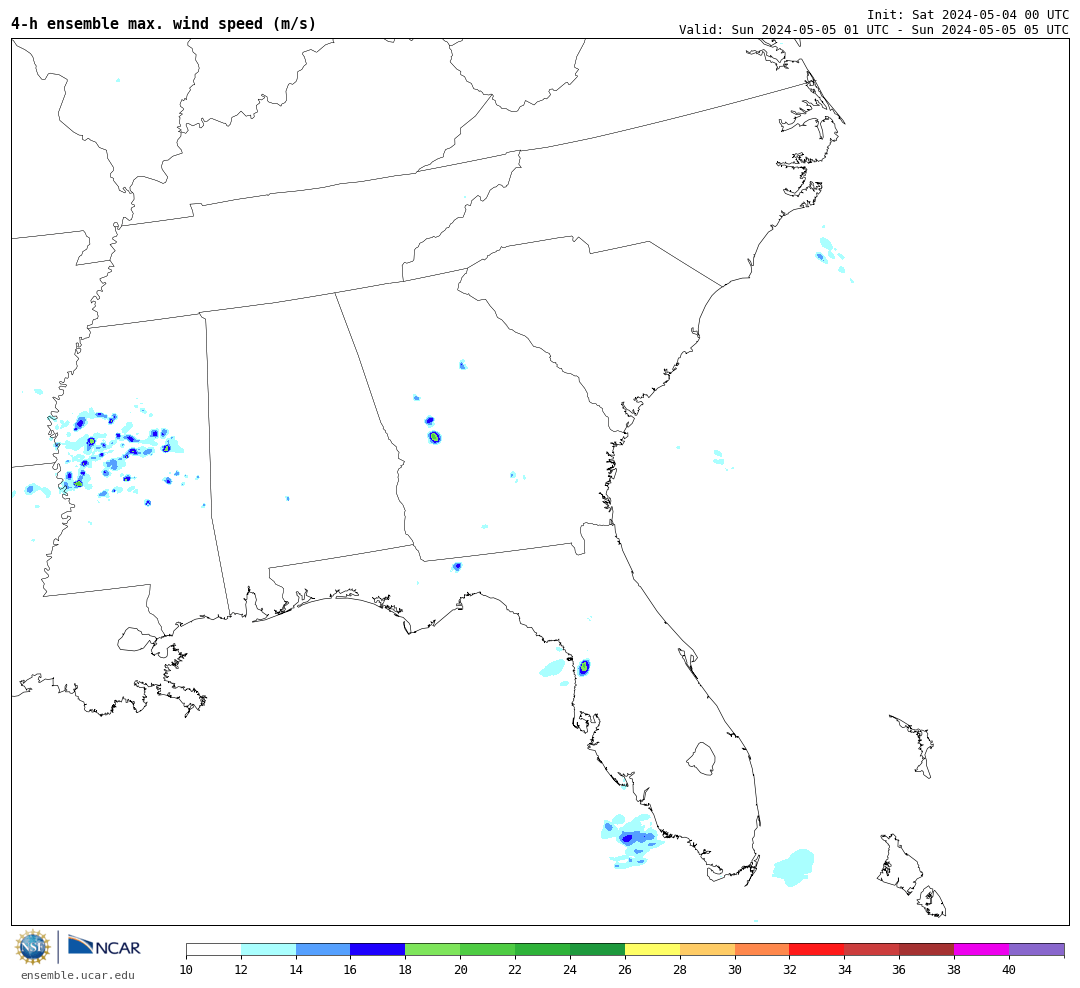
Task: Click the colorbar label 10
Action: pos(186,969)
